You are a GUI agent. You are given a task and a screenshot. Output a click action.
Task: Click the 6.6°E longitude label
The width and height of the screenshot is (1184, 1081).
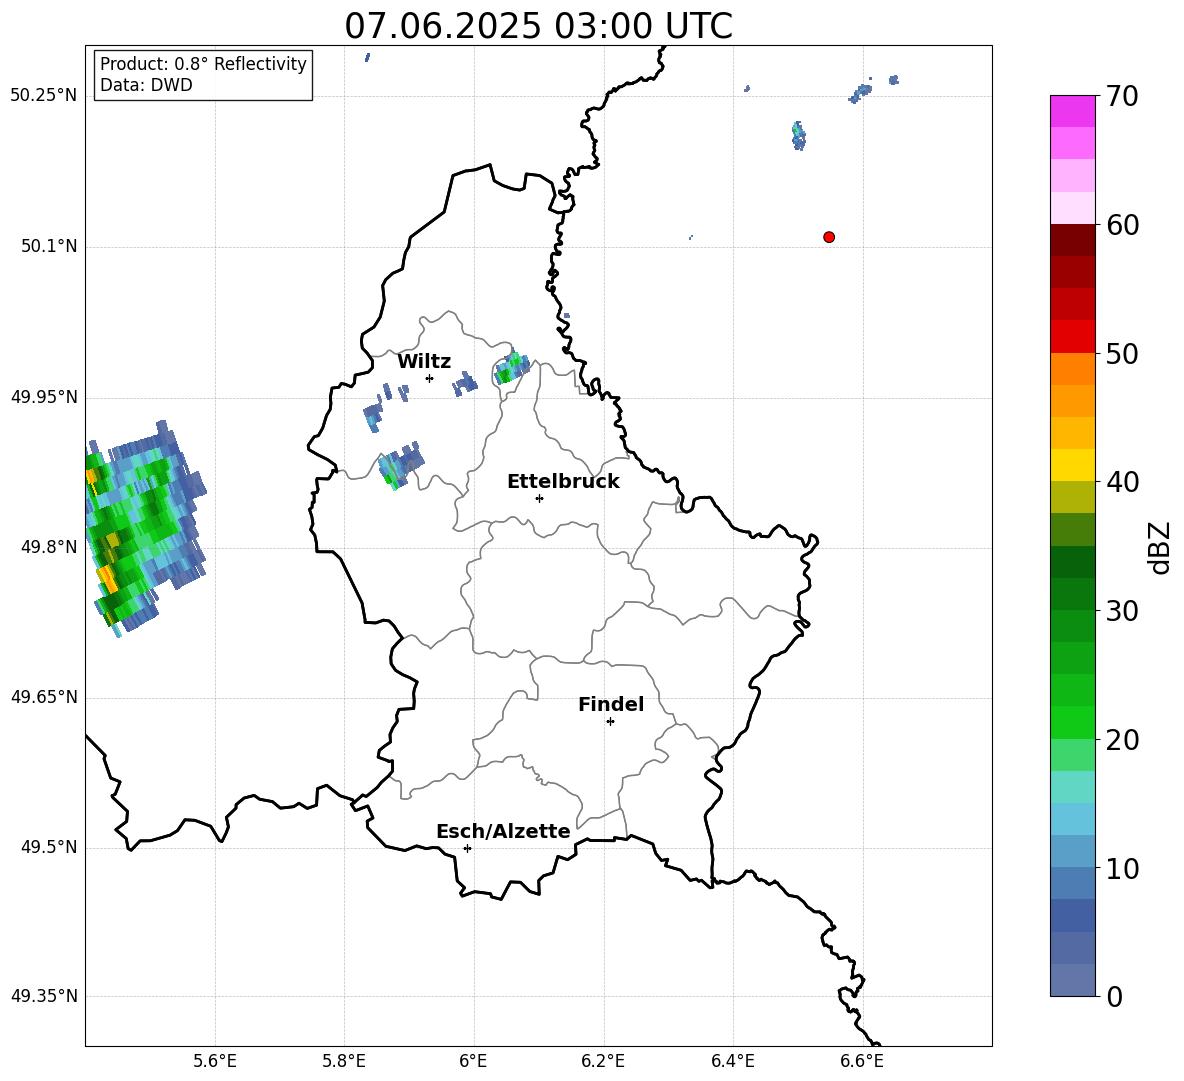coord(862,1061)
